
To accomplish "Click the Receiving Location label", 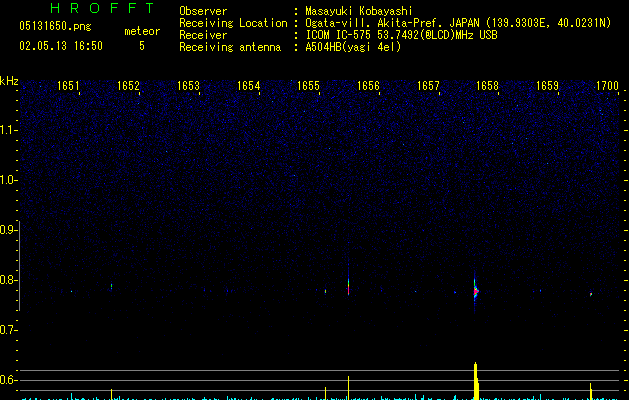I will (x=233, y=23).
